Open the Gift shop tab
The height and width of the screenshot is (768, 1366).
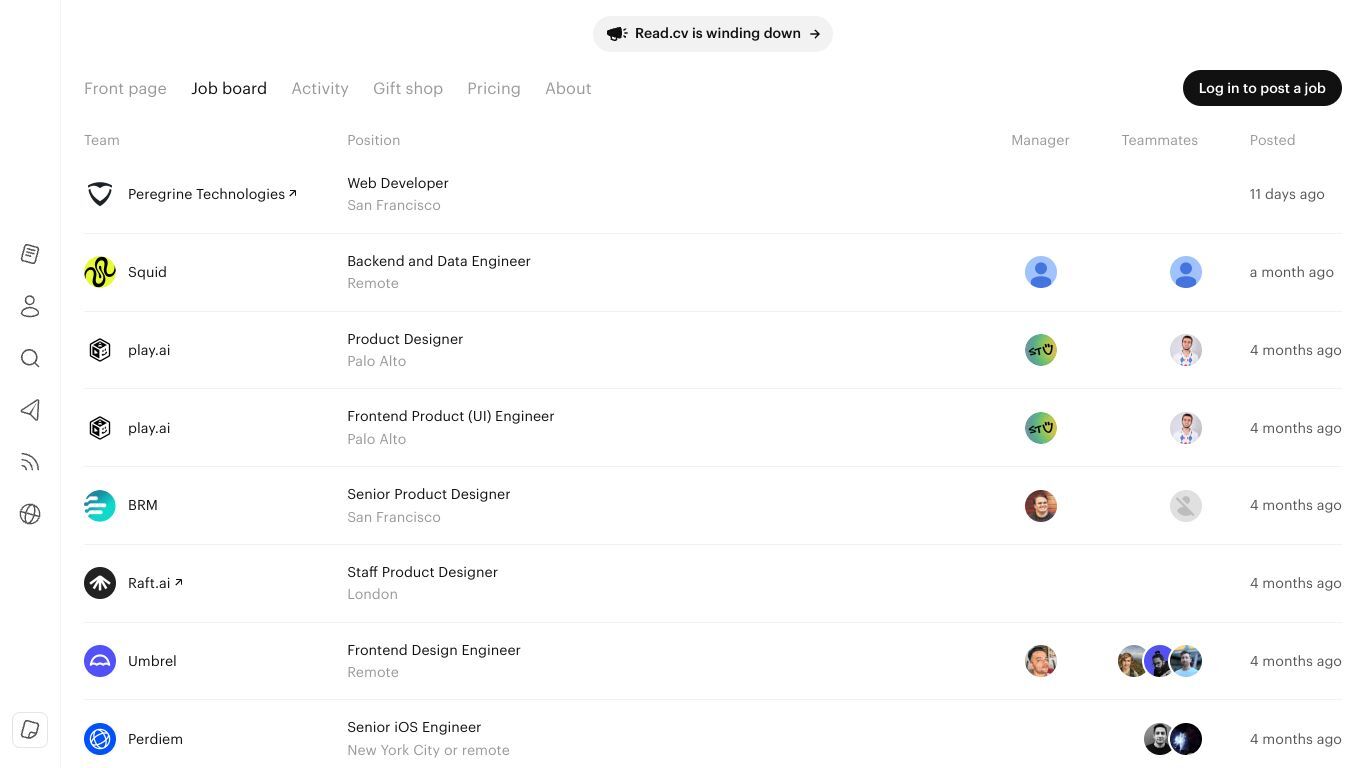tap(408, 88)
